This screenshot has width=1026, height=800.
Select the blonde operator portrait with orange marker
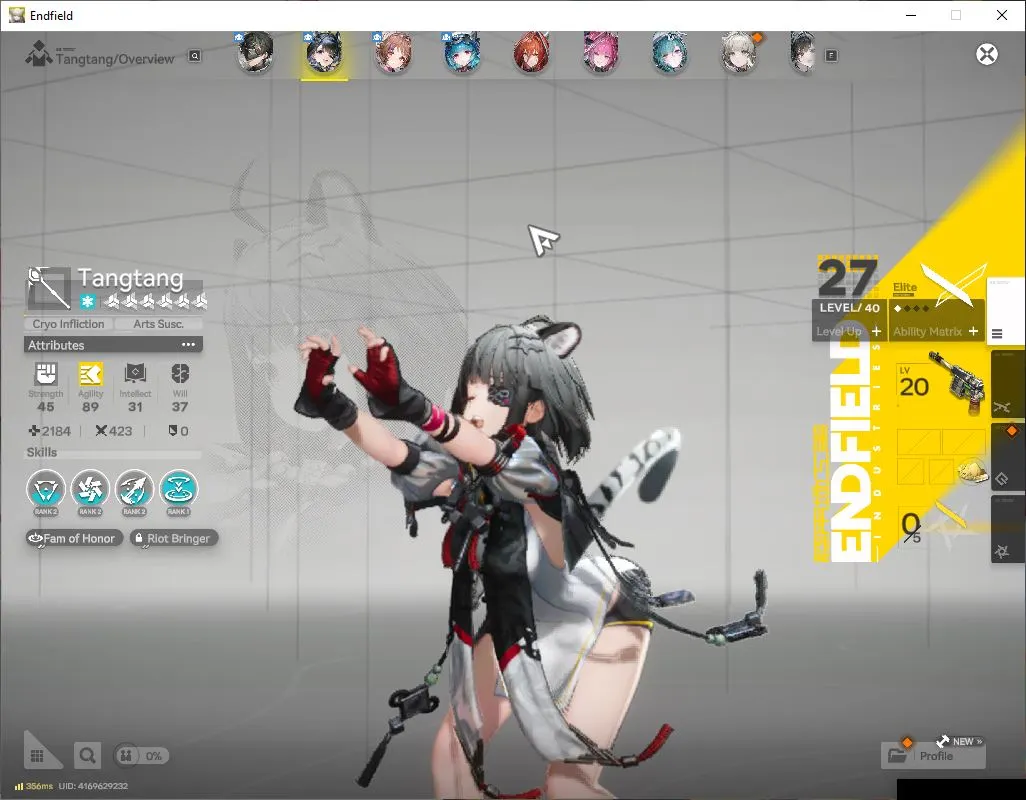coord(739,53)
